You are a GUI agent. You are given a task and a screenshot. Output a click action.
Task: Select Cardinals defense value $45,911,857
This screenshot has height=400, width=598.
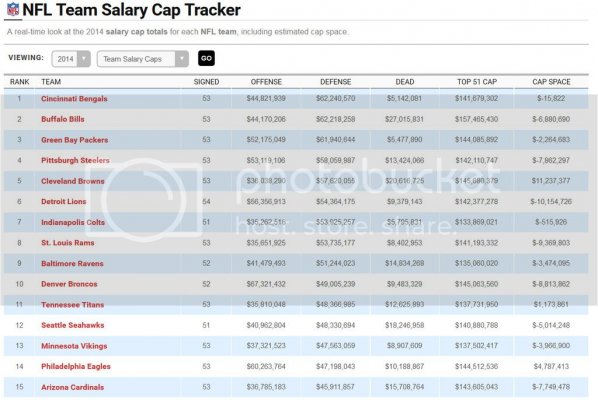click(x=335, y=387)
